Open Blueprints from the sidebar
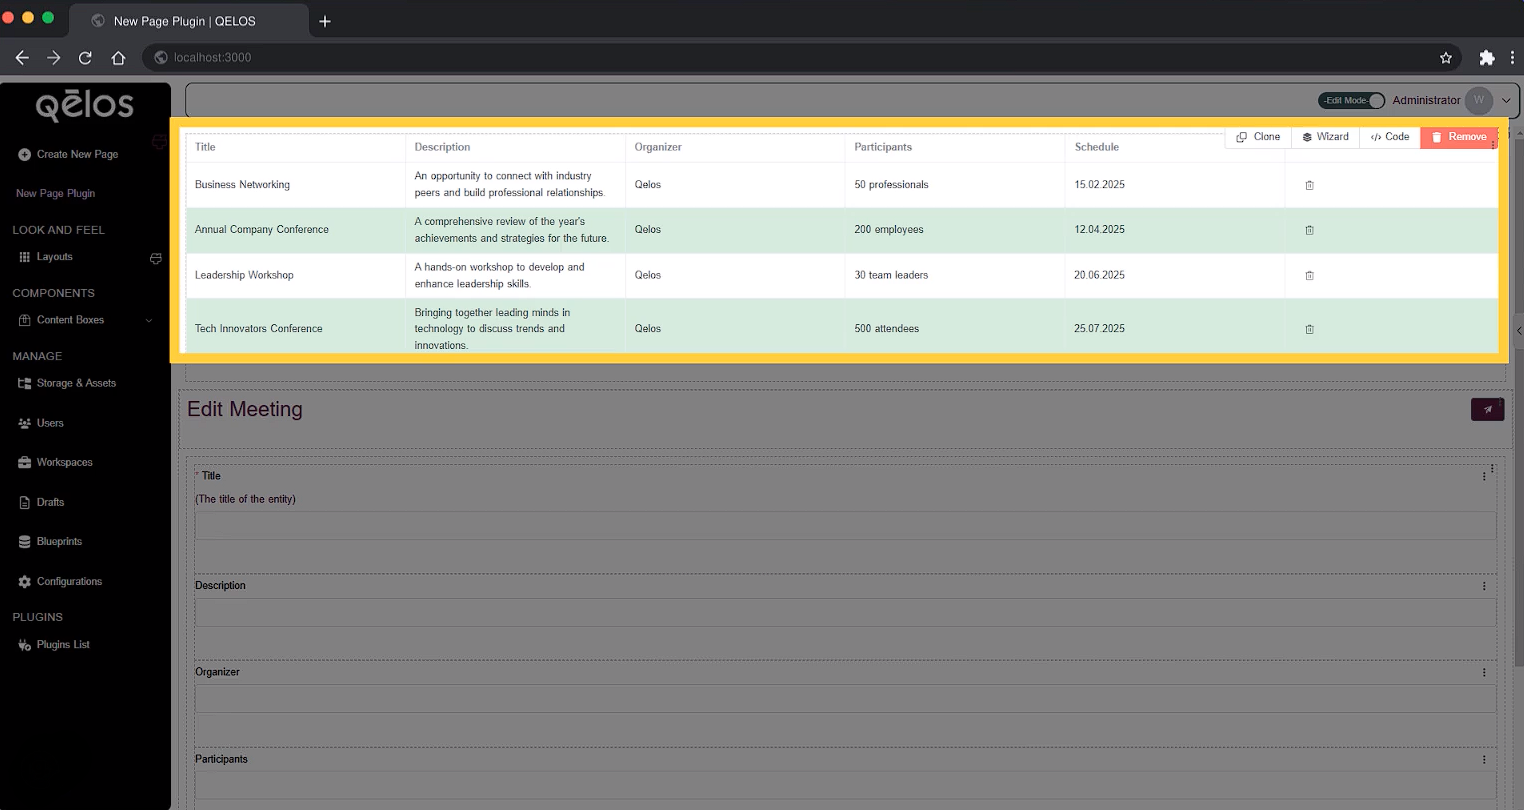This screenshot has height=810, width=1524. point(59,542)
